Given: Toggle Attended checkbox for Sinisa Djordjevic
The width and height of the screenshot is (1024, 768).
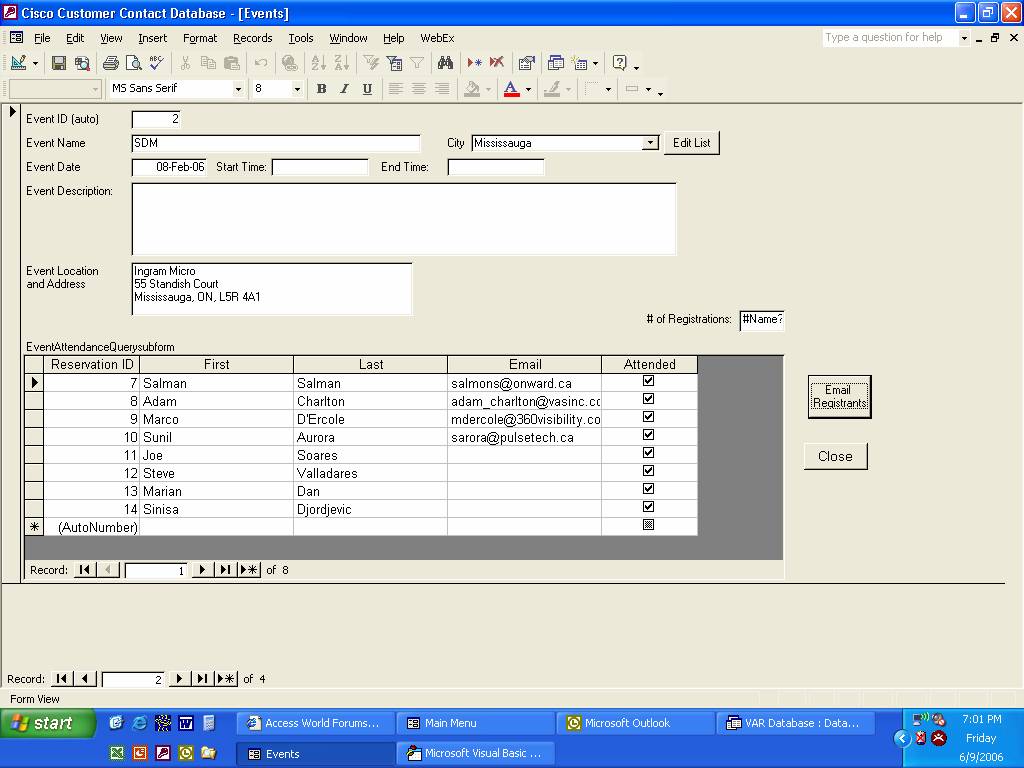Looking at the screenshot, I should (648, 506).
